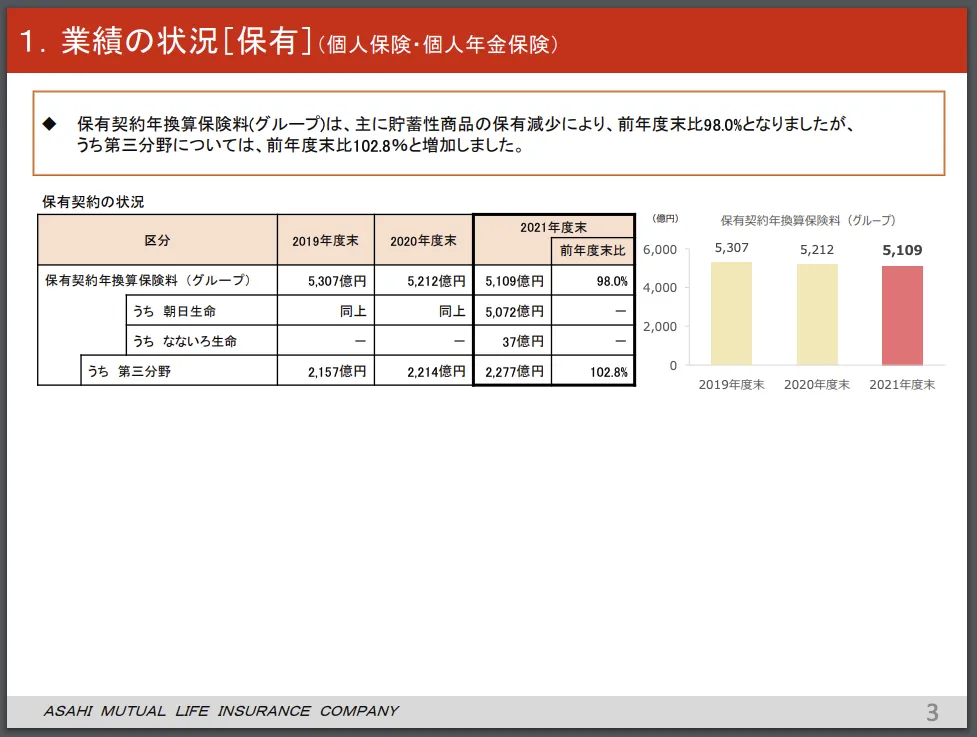
Task: Select the 5,072億円 table cell
Action: [515, 311]
